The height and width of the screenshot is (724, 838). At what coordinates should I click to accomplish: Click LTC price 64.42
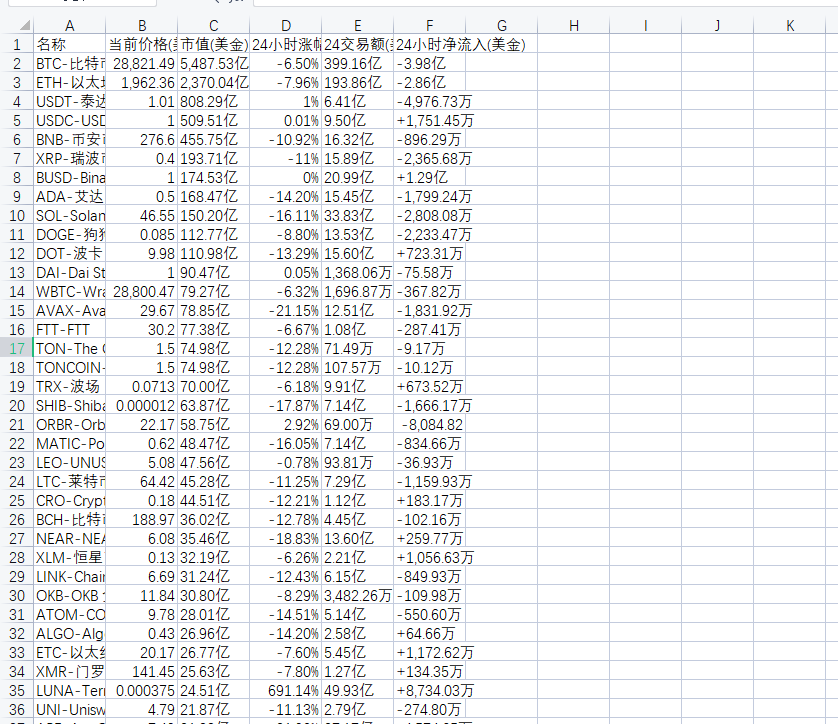pos(142,482)
